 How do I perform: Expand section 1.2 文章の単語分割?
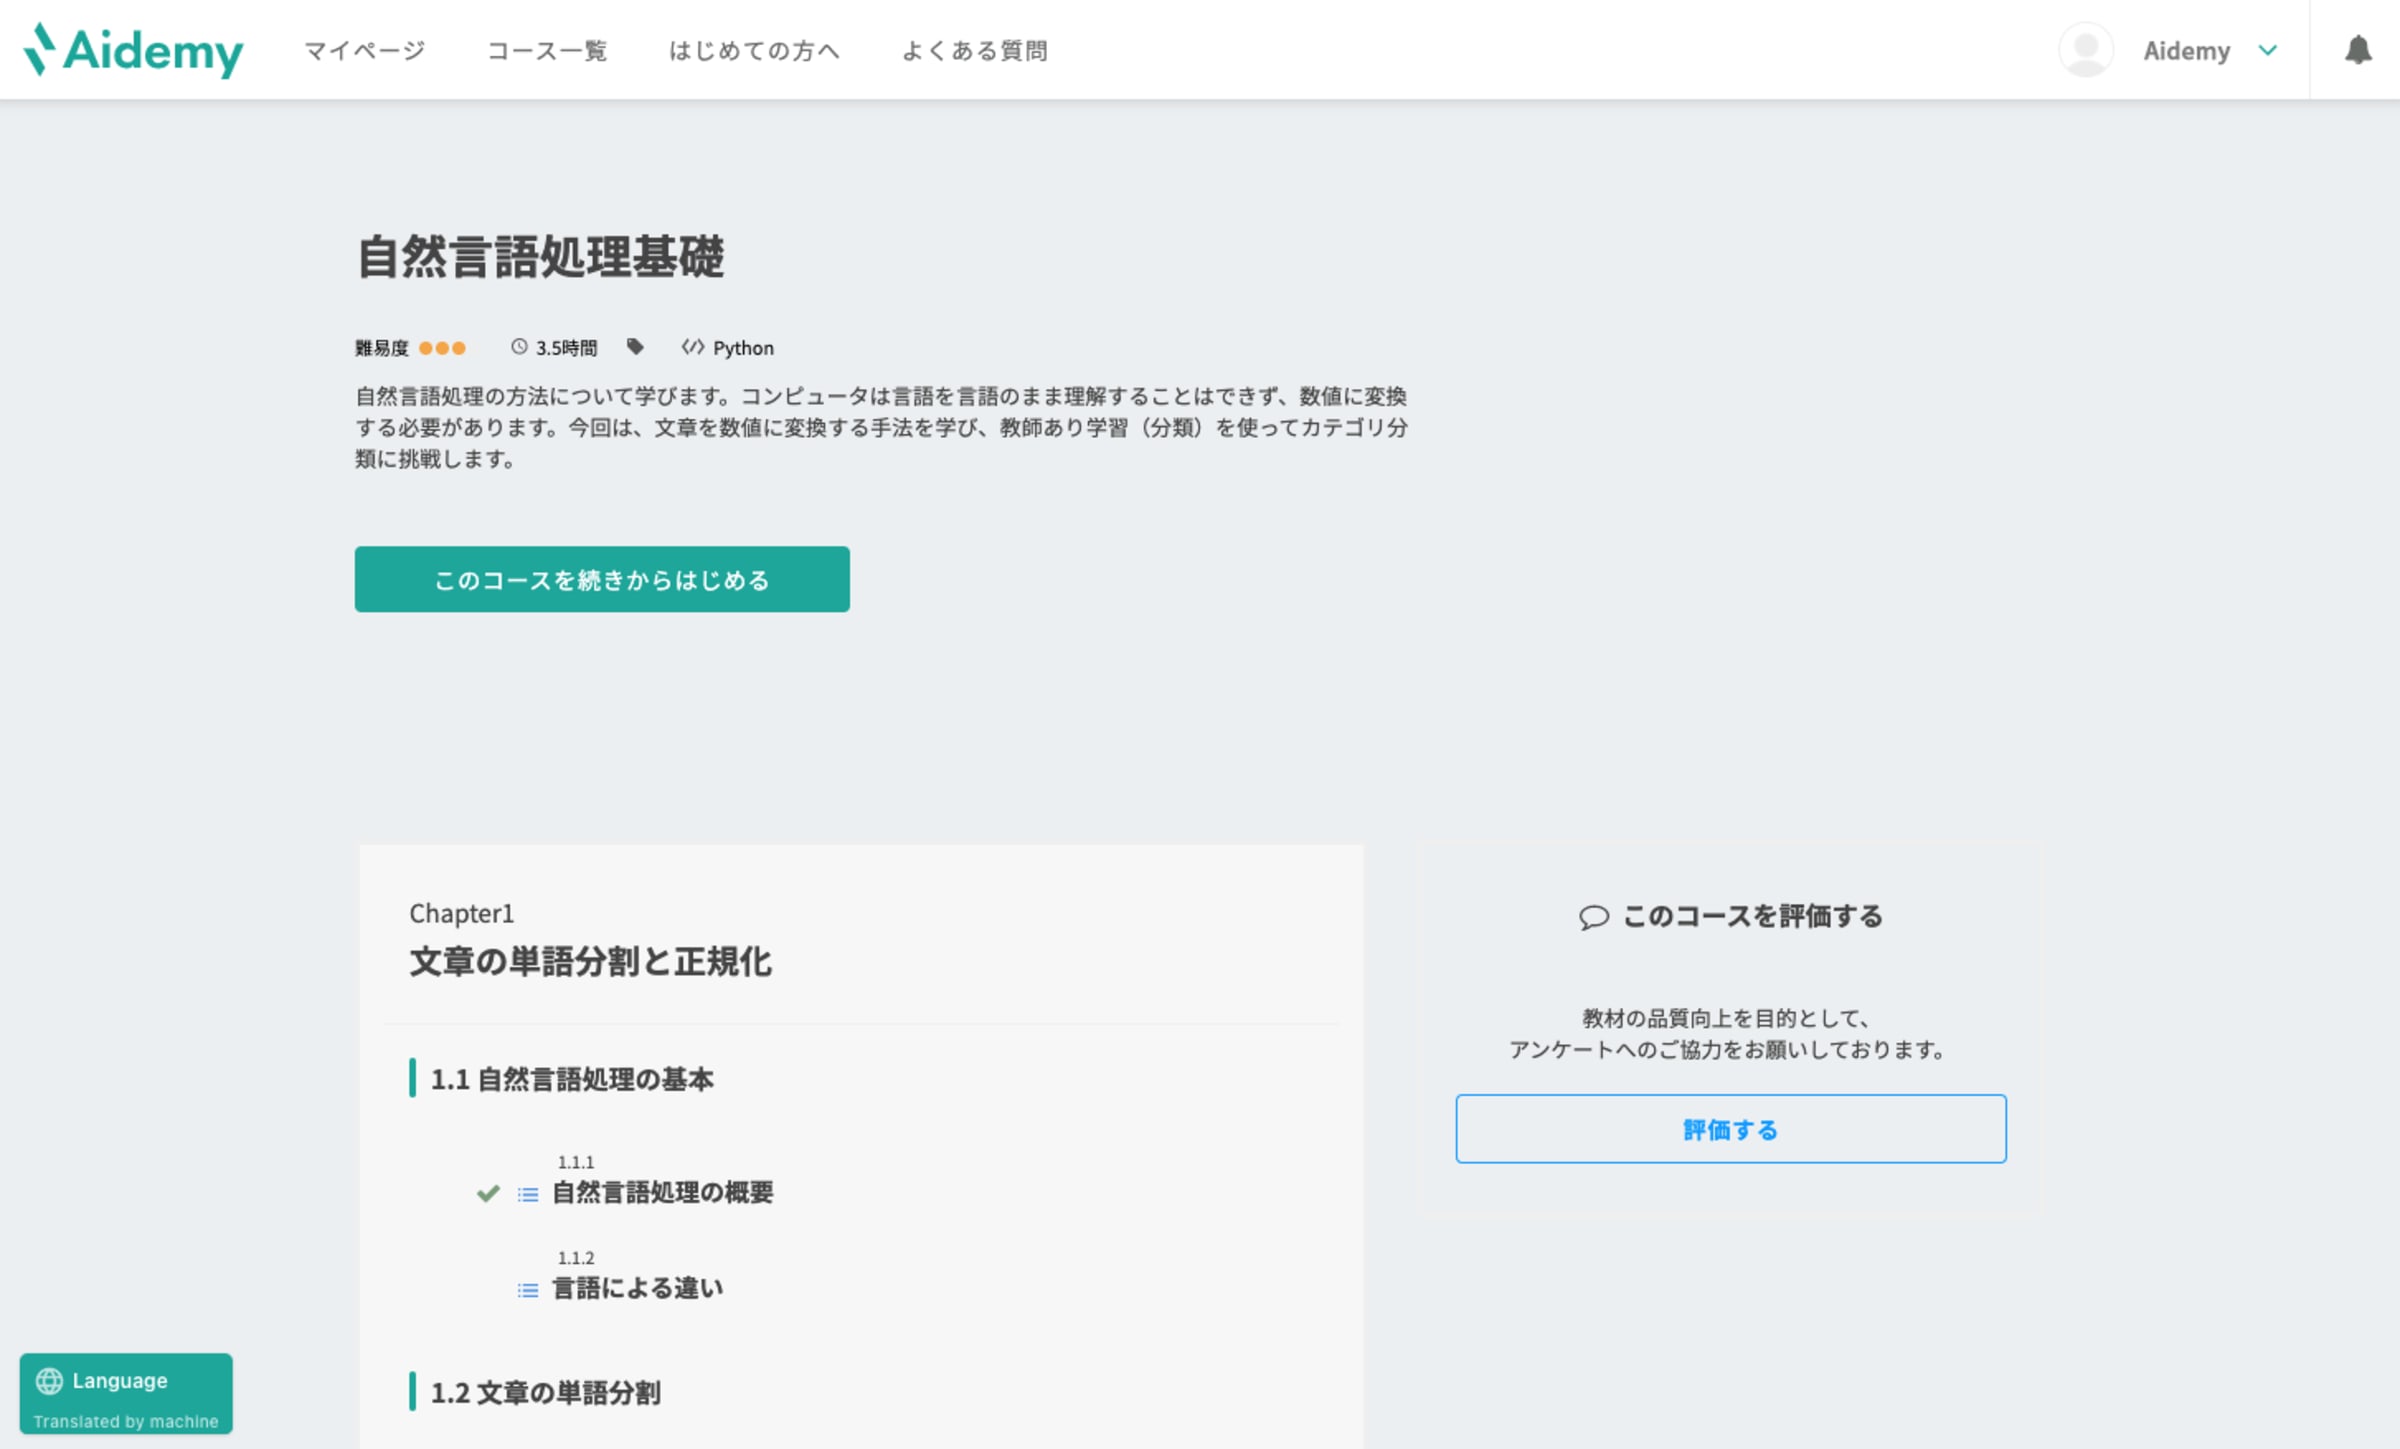tap(545, 1392)
